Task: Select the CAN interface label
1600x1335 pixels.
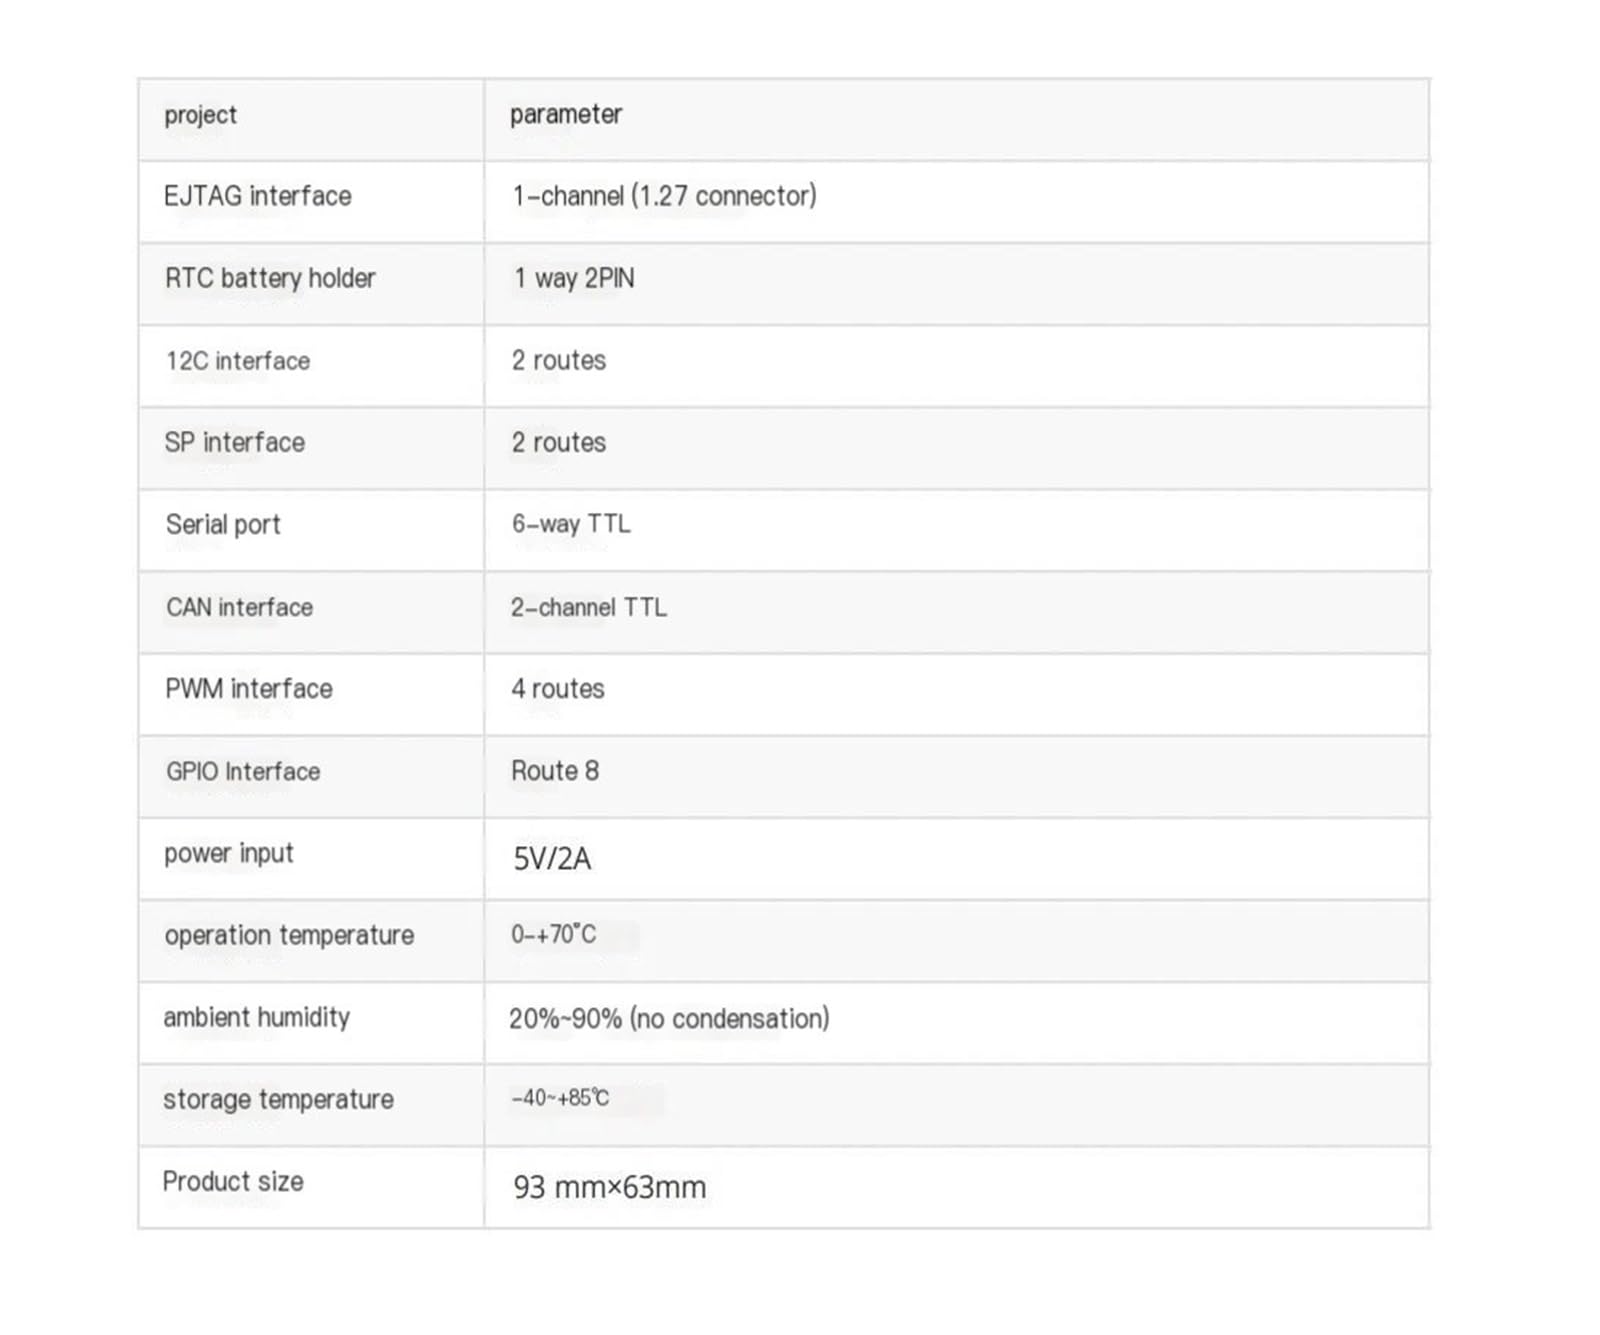Action: pos(240,607)
